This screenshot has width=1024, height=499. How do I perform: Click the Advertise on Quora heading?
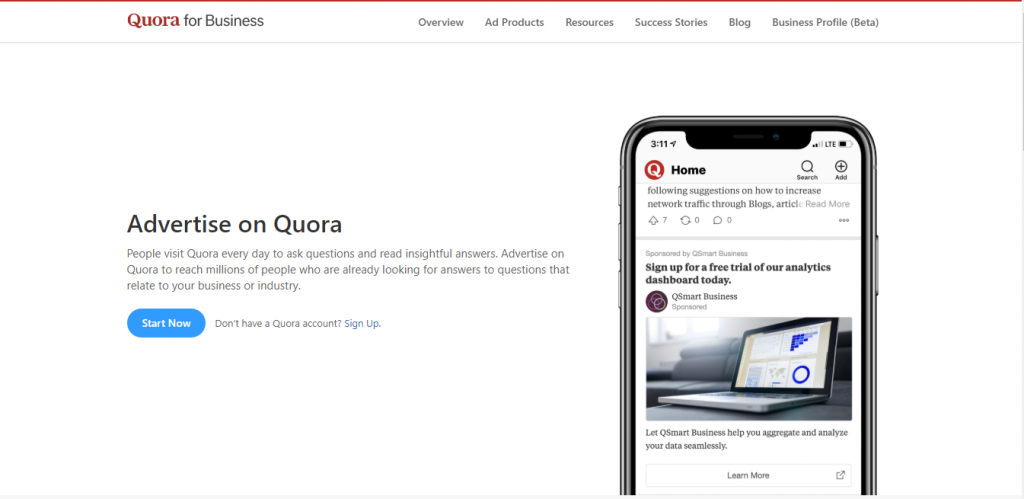(234, 224)
